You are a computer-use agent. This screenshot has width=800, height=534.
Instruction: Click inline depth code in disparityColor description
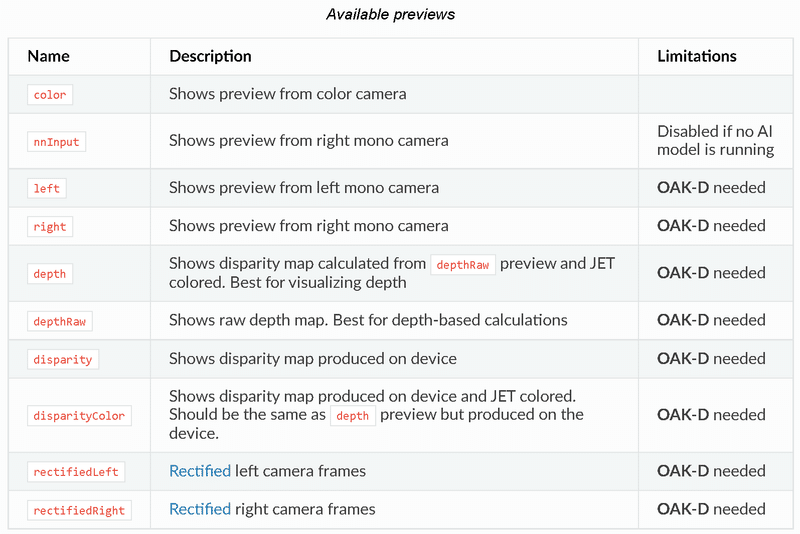[353, 416]
